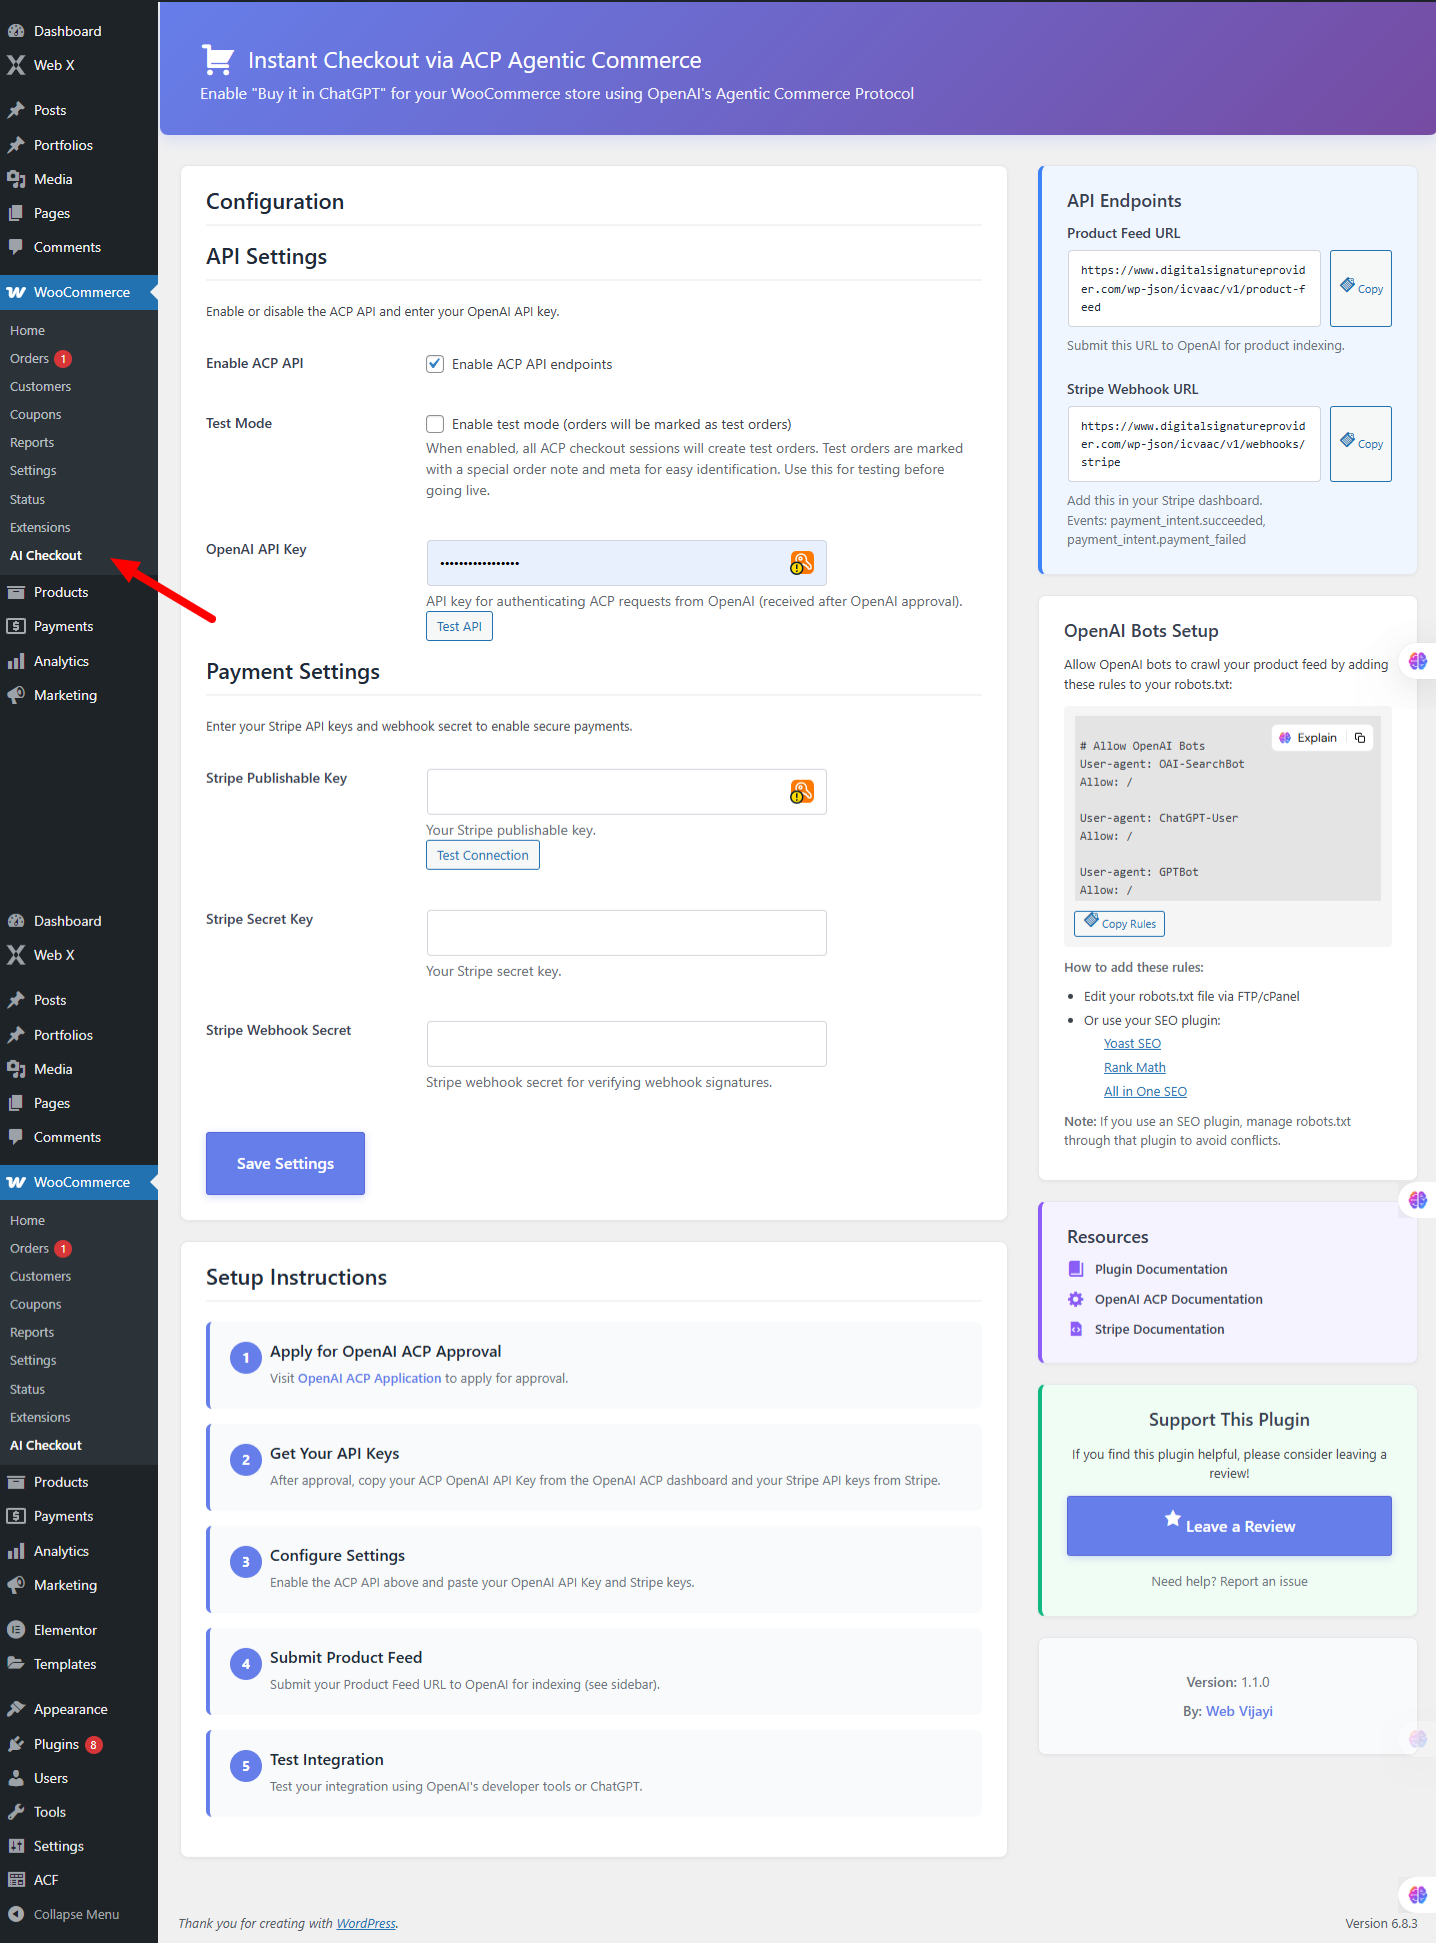This screenshot has height=1943, width=1436.
Task: Click the Explain button on robots.txt code block
Action: click(x=1308, y=738)
